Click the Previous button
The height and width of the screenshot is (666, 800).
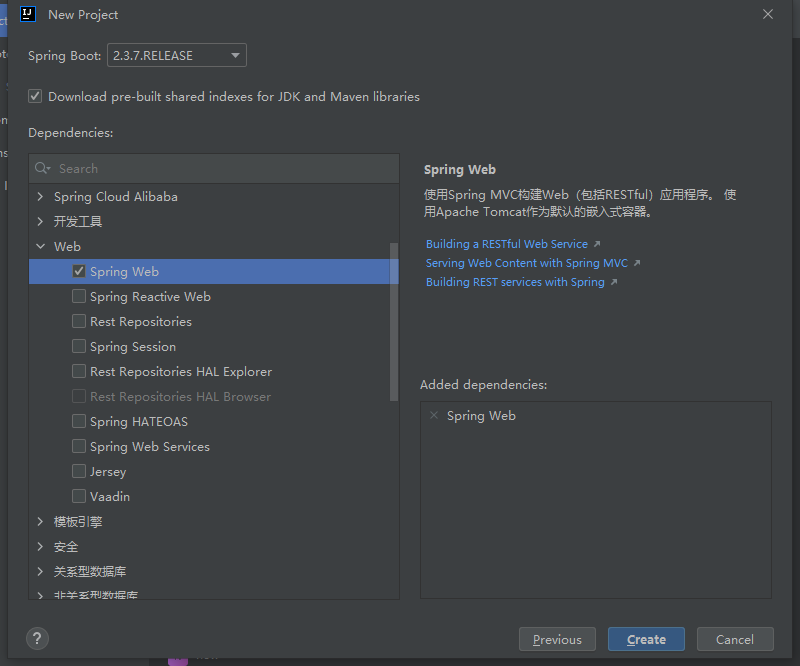(x=557, y=639)
